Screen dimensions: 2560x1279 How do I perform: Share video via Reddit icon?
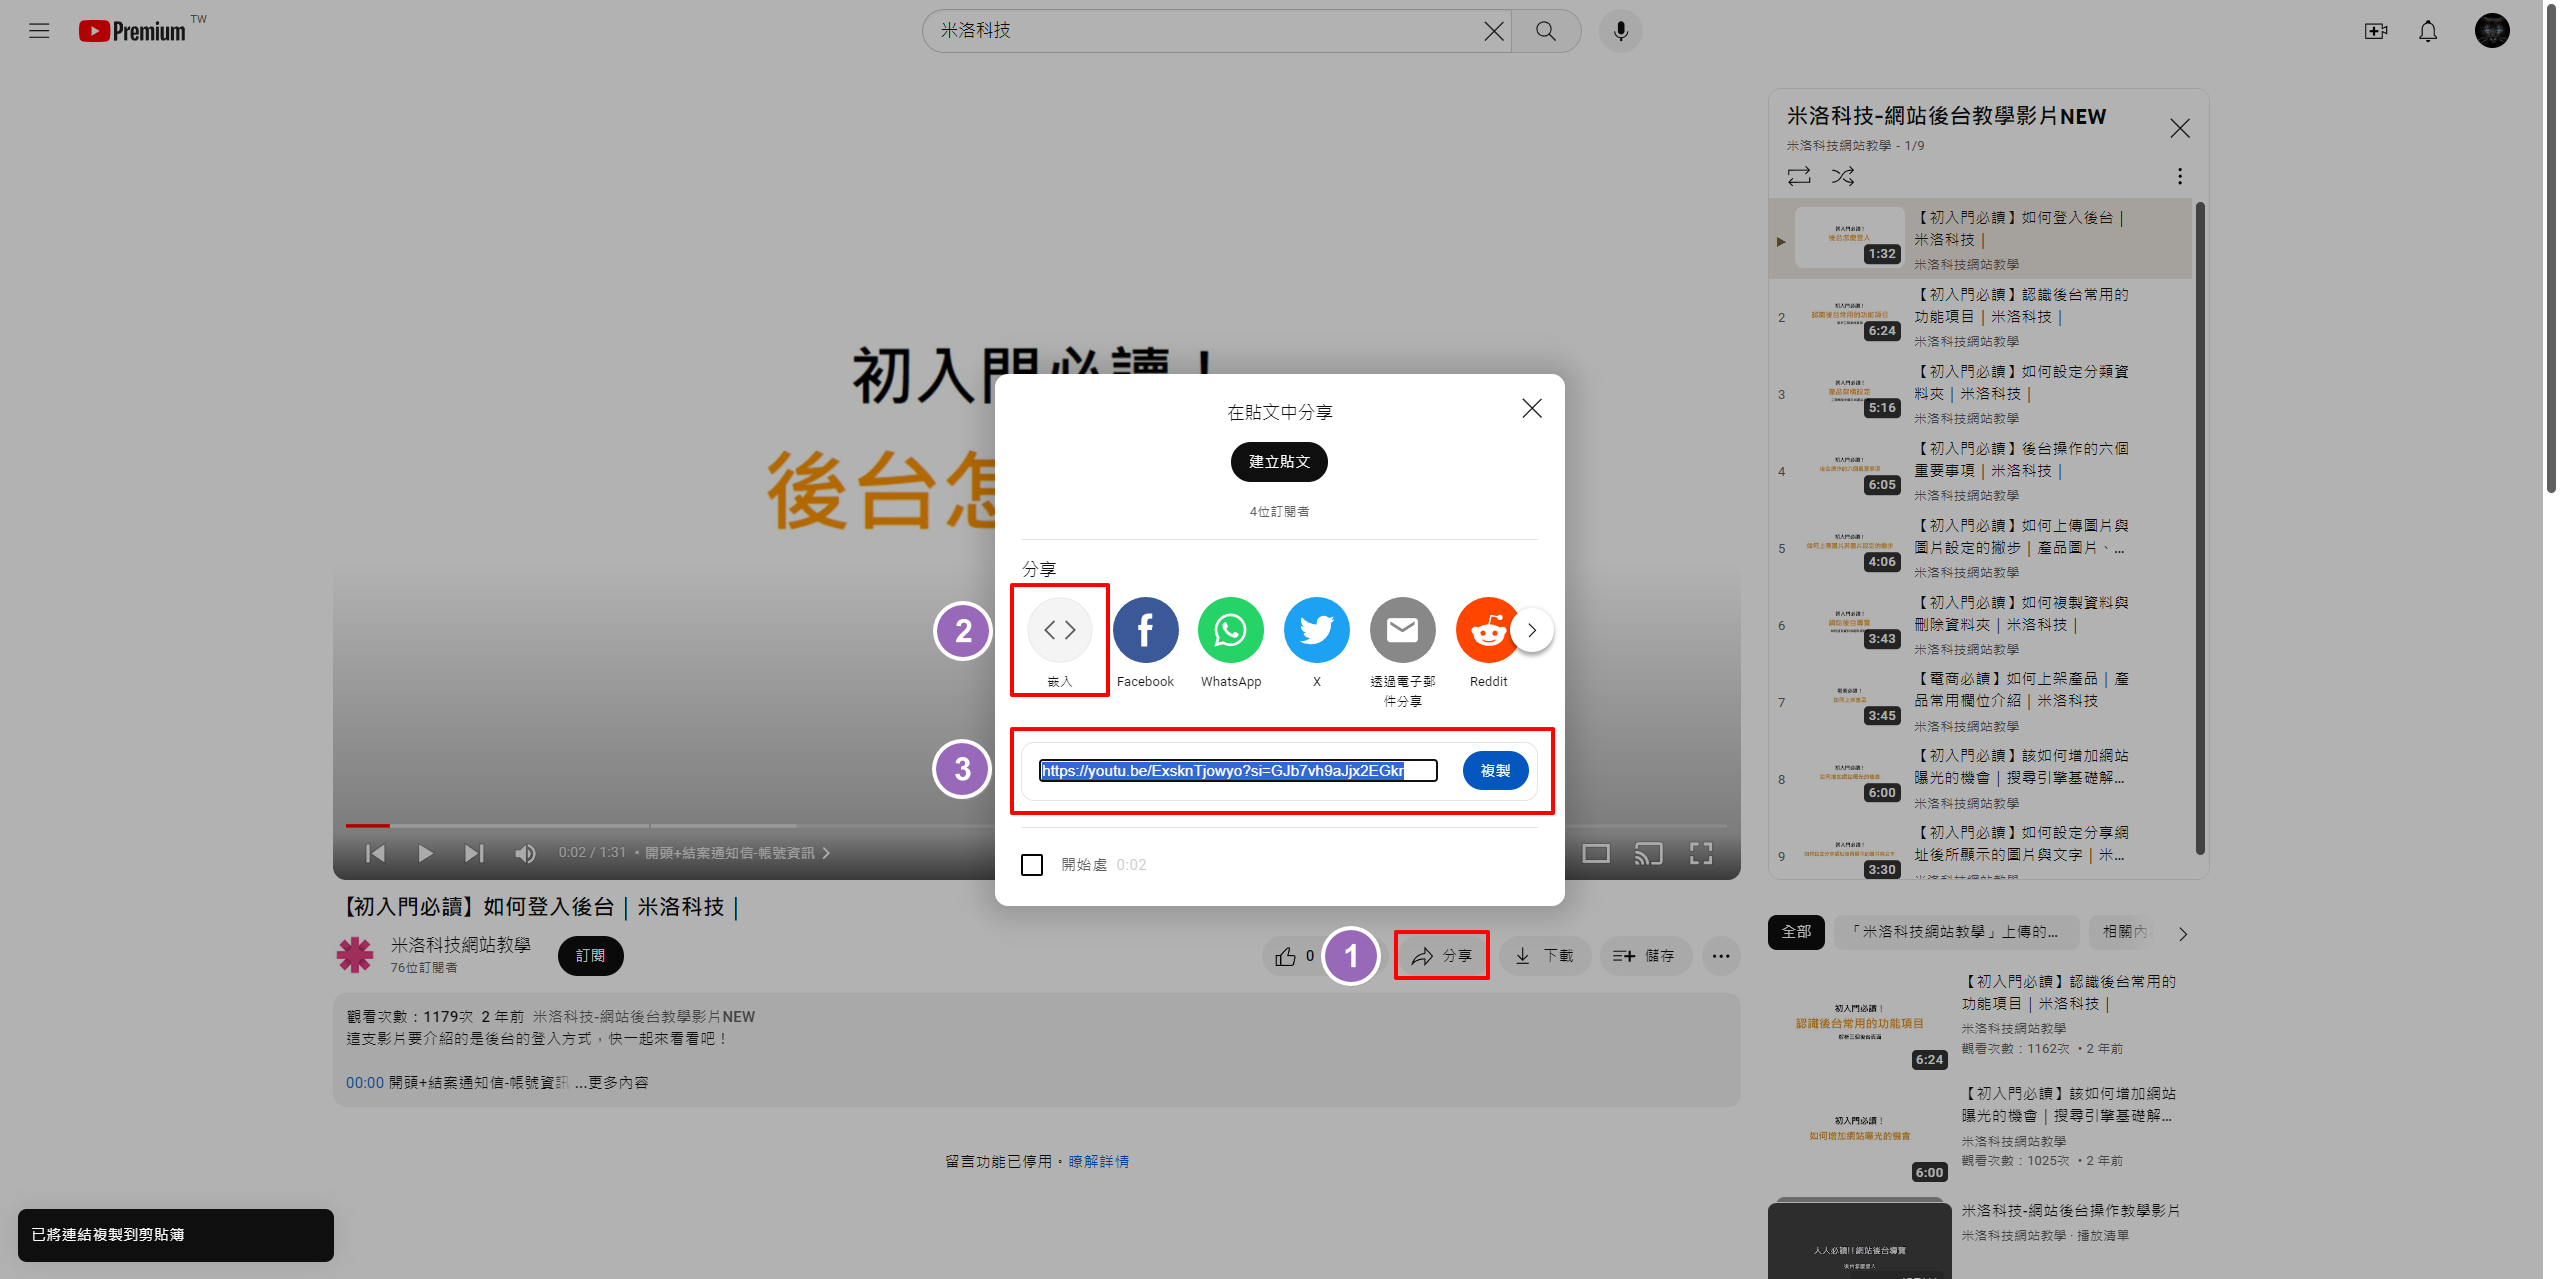click(x=1486, y=630)
